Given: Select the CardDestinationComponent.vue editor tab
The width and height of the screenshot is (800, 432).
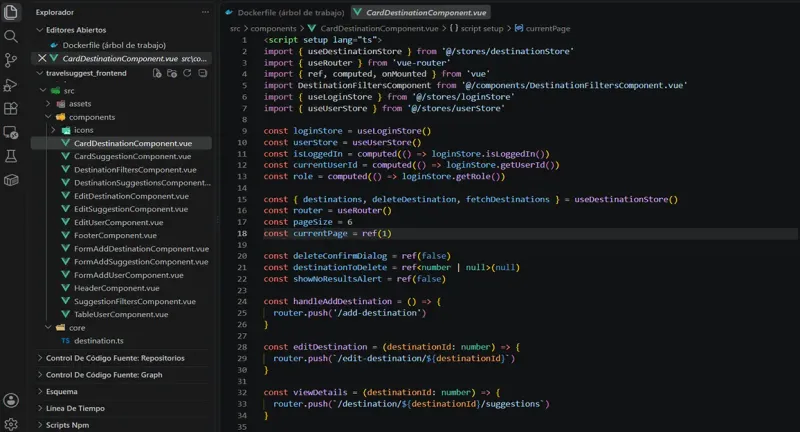Looking at the screenshot, I should [420, 12].
